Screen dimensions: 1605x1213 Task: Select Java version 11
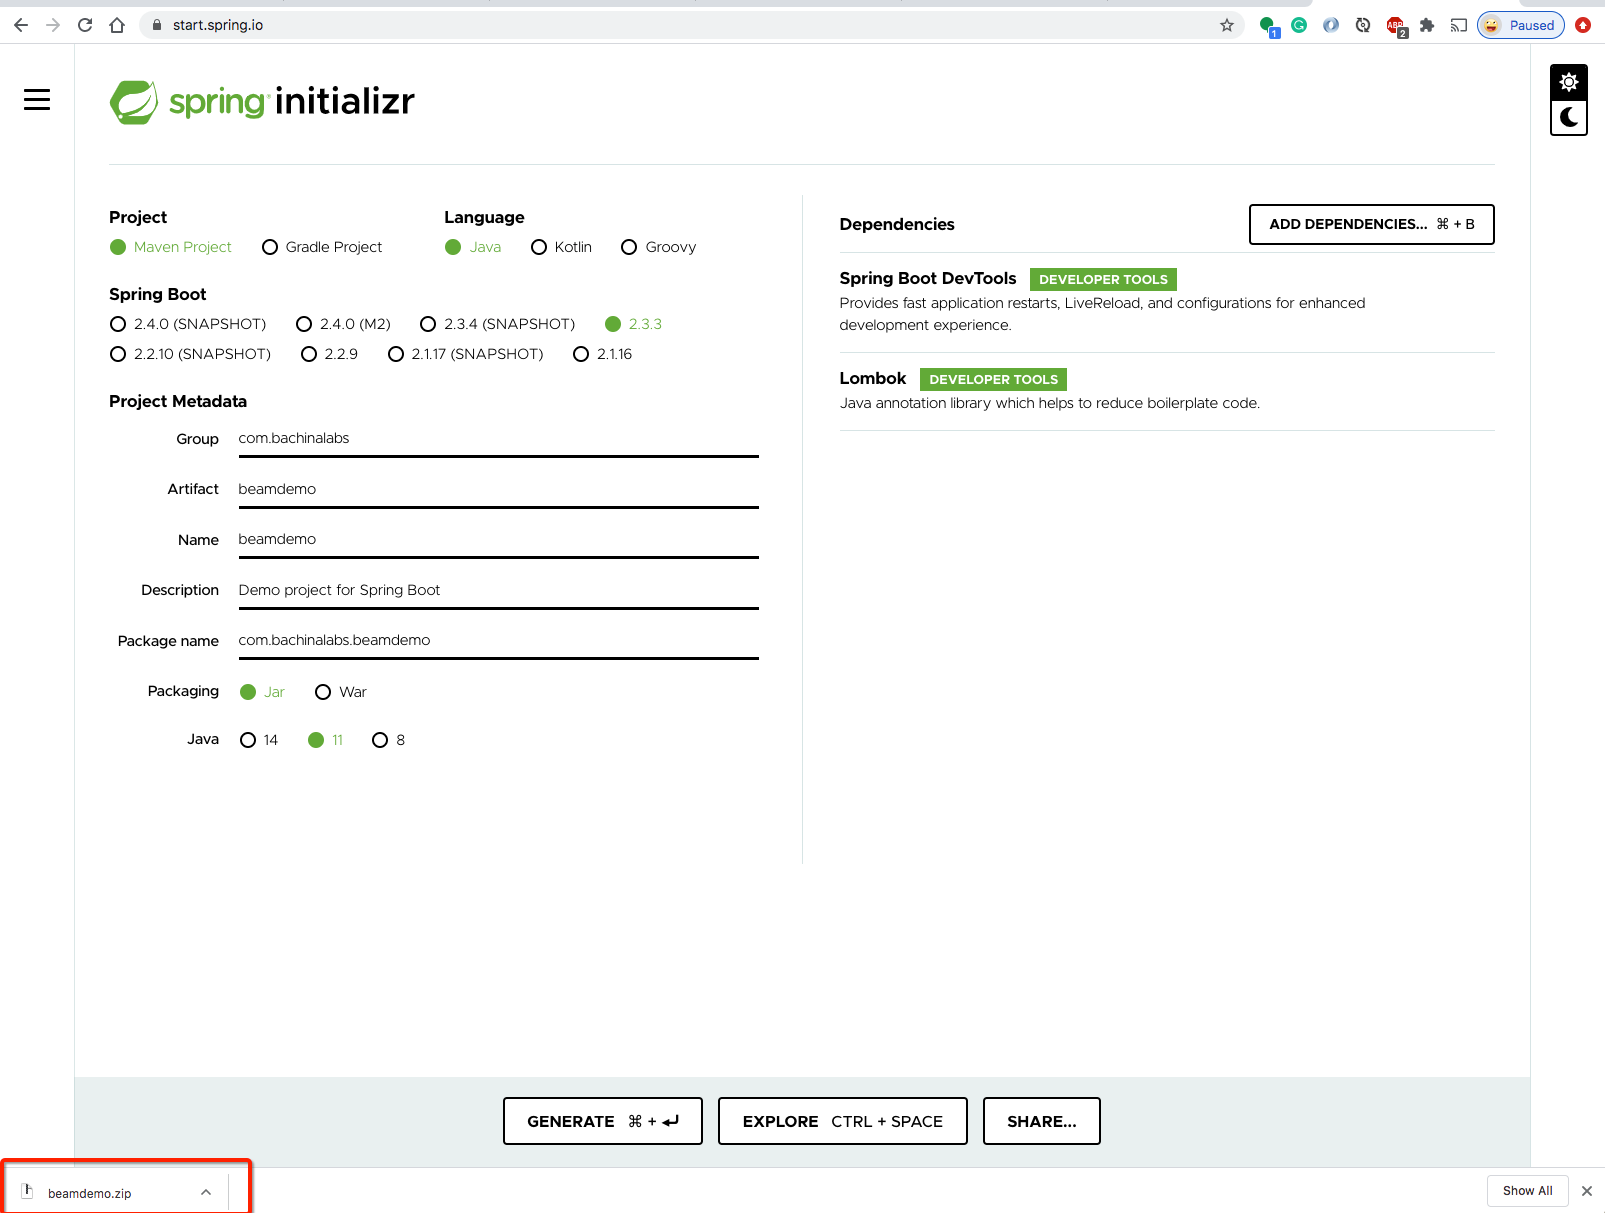click(x=326, y=740)
